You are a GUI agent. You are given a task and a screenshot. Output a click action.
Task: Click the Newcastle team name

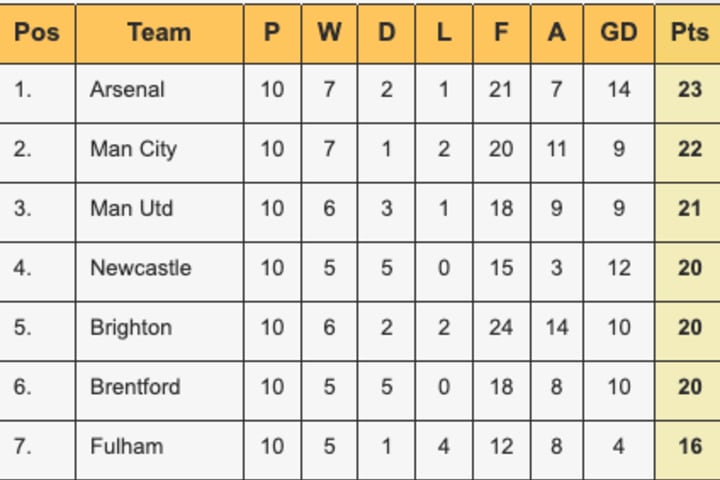pos(140,268)
